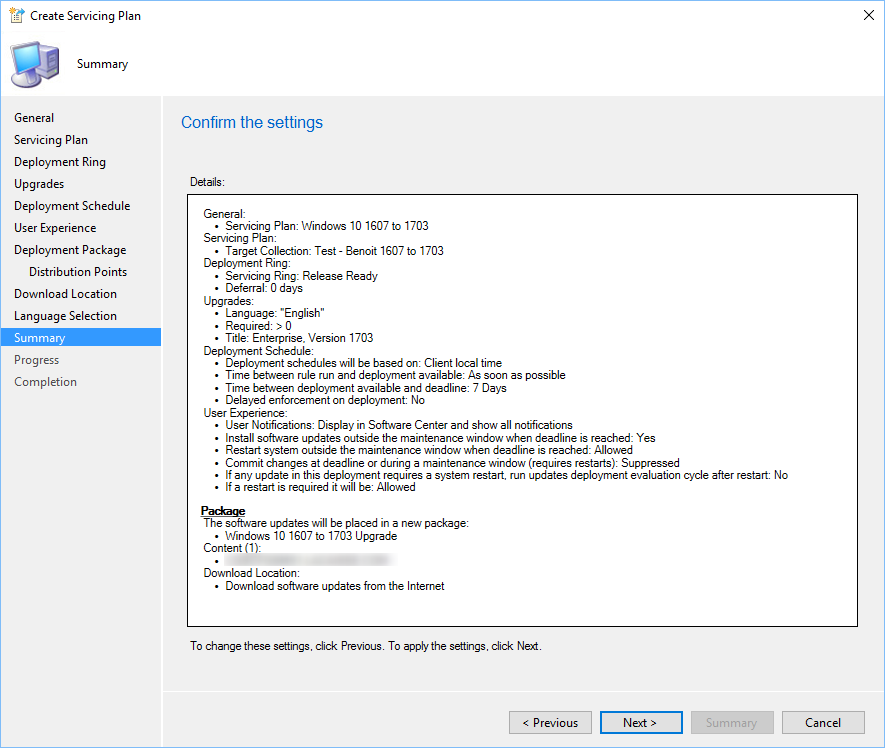Click 'If a restart is required' line
885x748 pixels.
pyautogui.click(x=320, y=487)
